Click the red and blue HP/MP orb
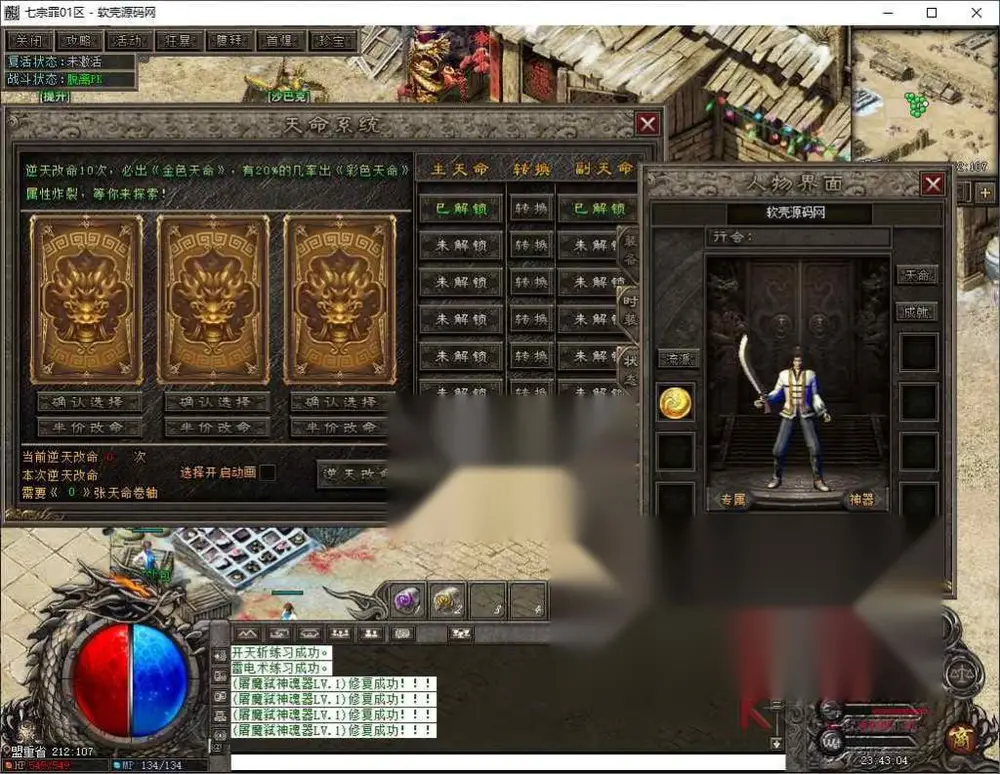The width and height of the screenshot is (1000, 774). [x=131, y=681]
